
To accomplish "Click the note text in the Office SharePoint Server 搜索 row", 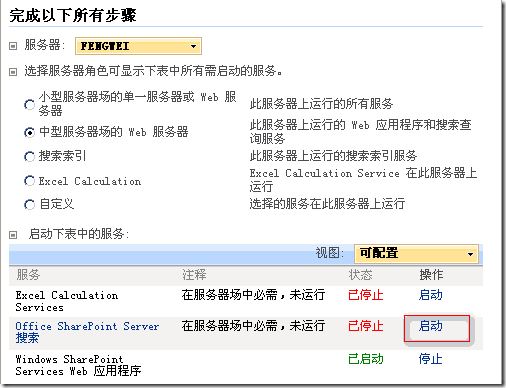I will pyautogui.click(x=253, y=326).
